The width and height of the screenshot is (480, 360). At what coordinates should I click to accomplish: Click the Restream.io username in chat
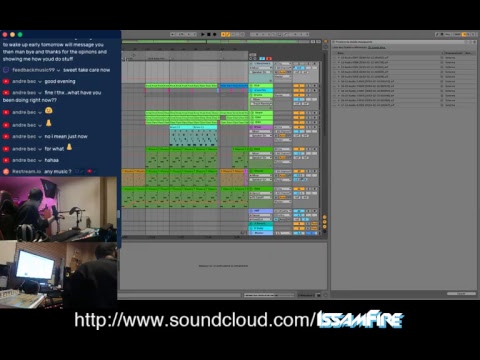pyautogui.click(x=27, y=172)
